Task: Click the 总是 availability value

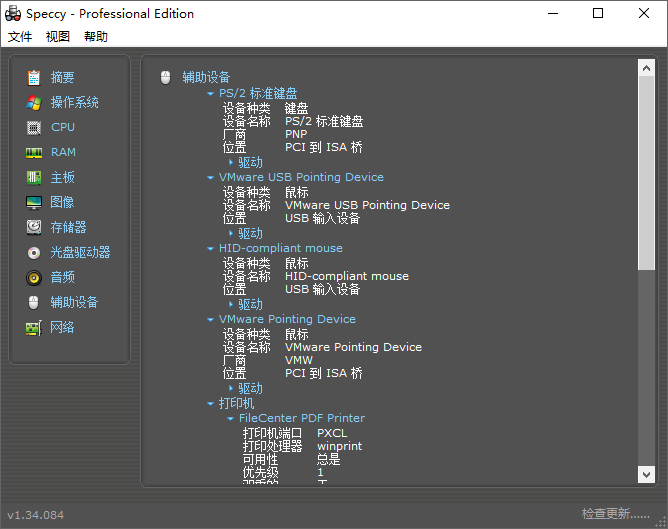Action: pos(328,459)
